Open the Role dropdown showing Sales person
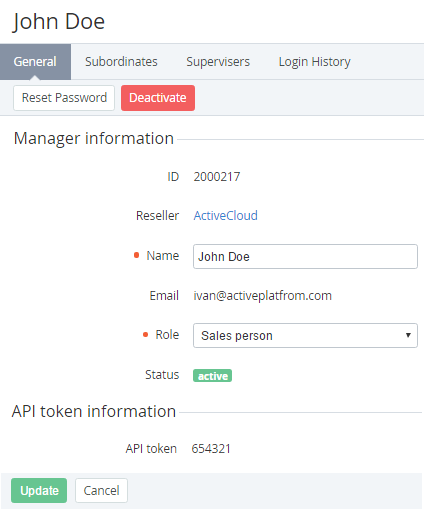The image size is (424, 511). click(305, 336)
